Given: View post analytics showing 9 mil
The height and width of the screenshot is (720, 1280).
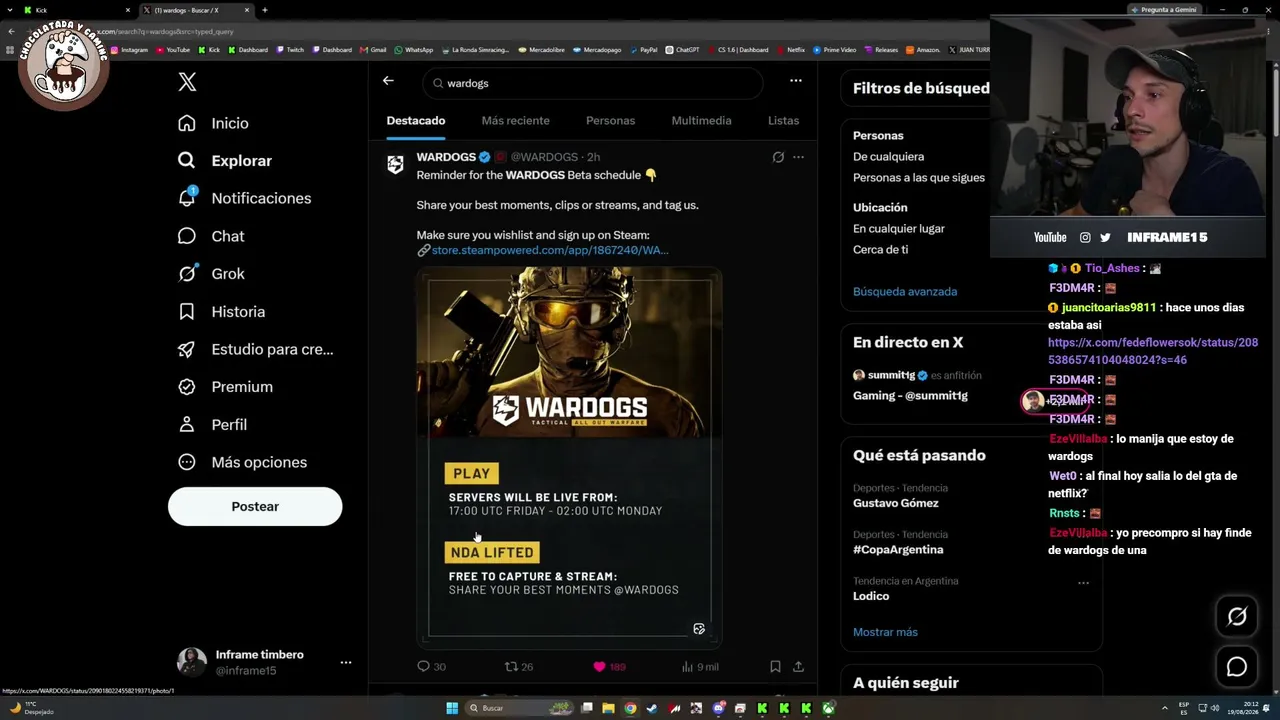Looking at the screenshot, I should click(700, 666).
